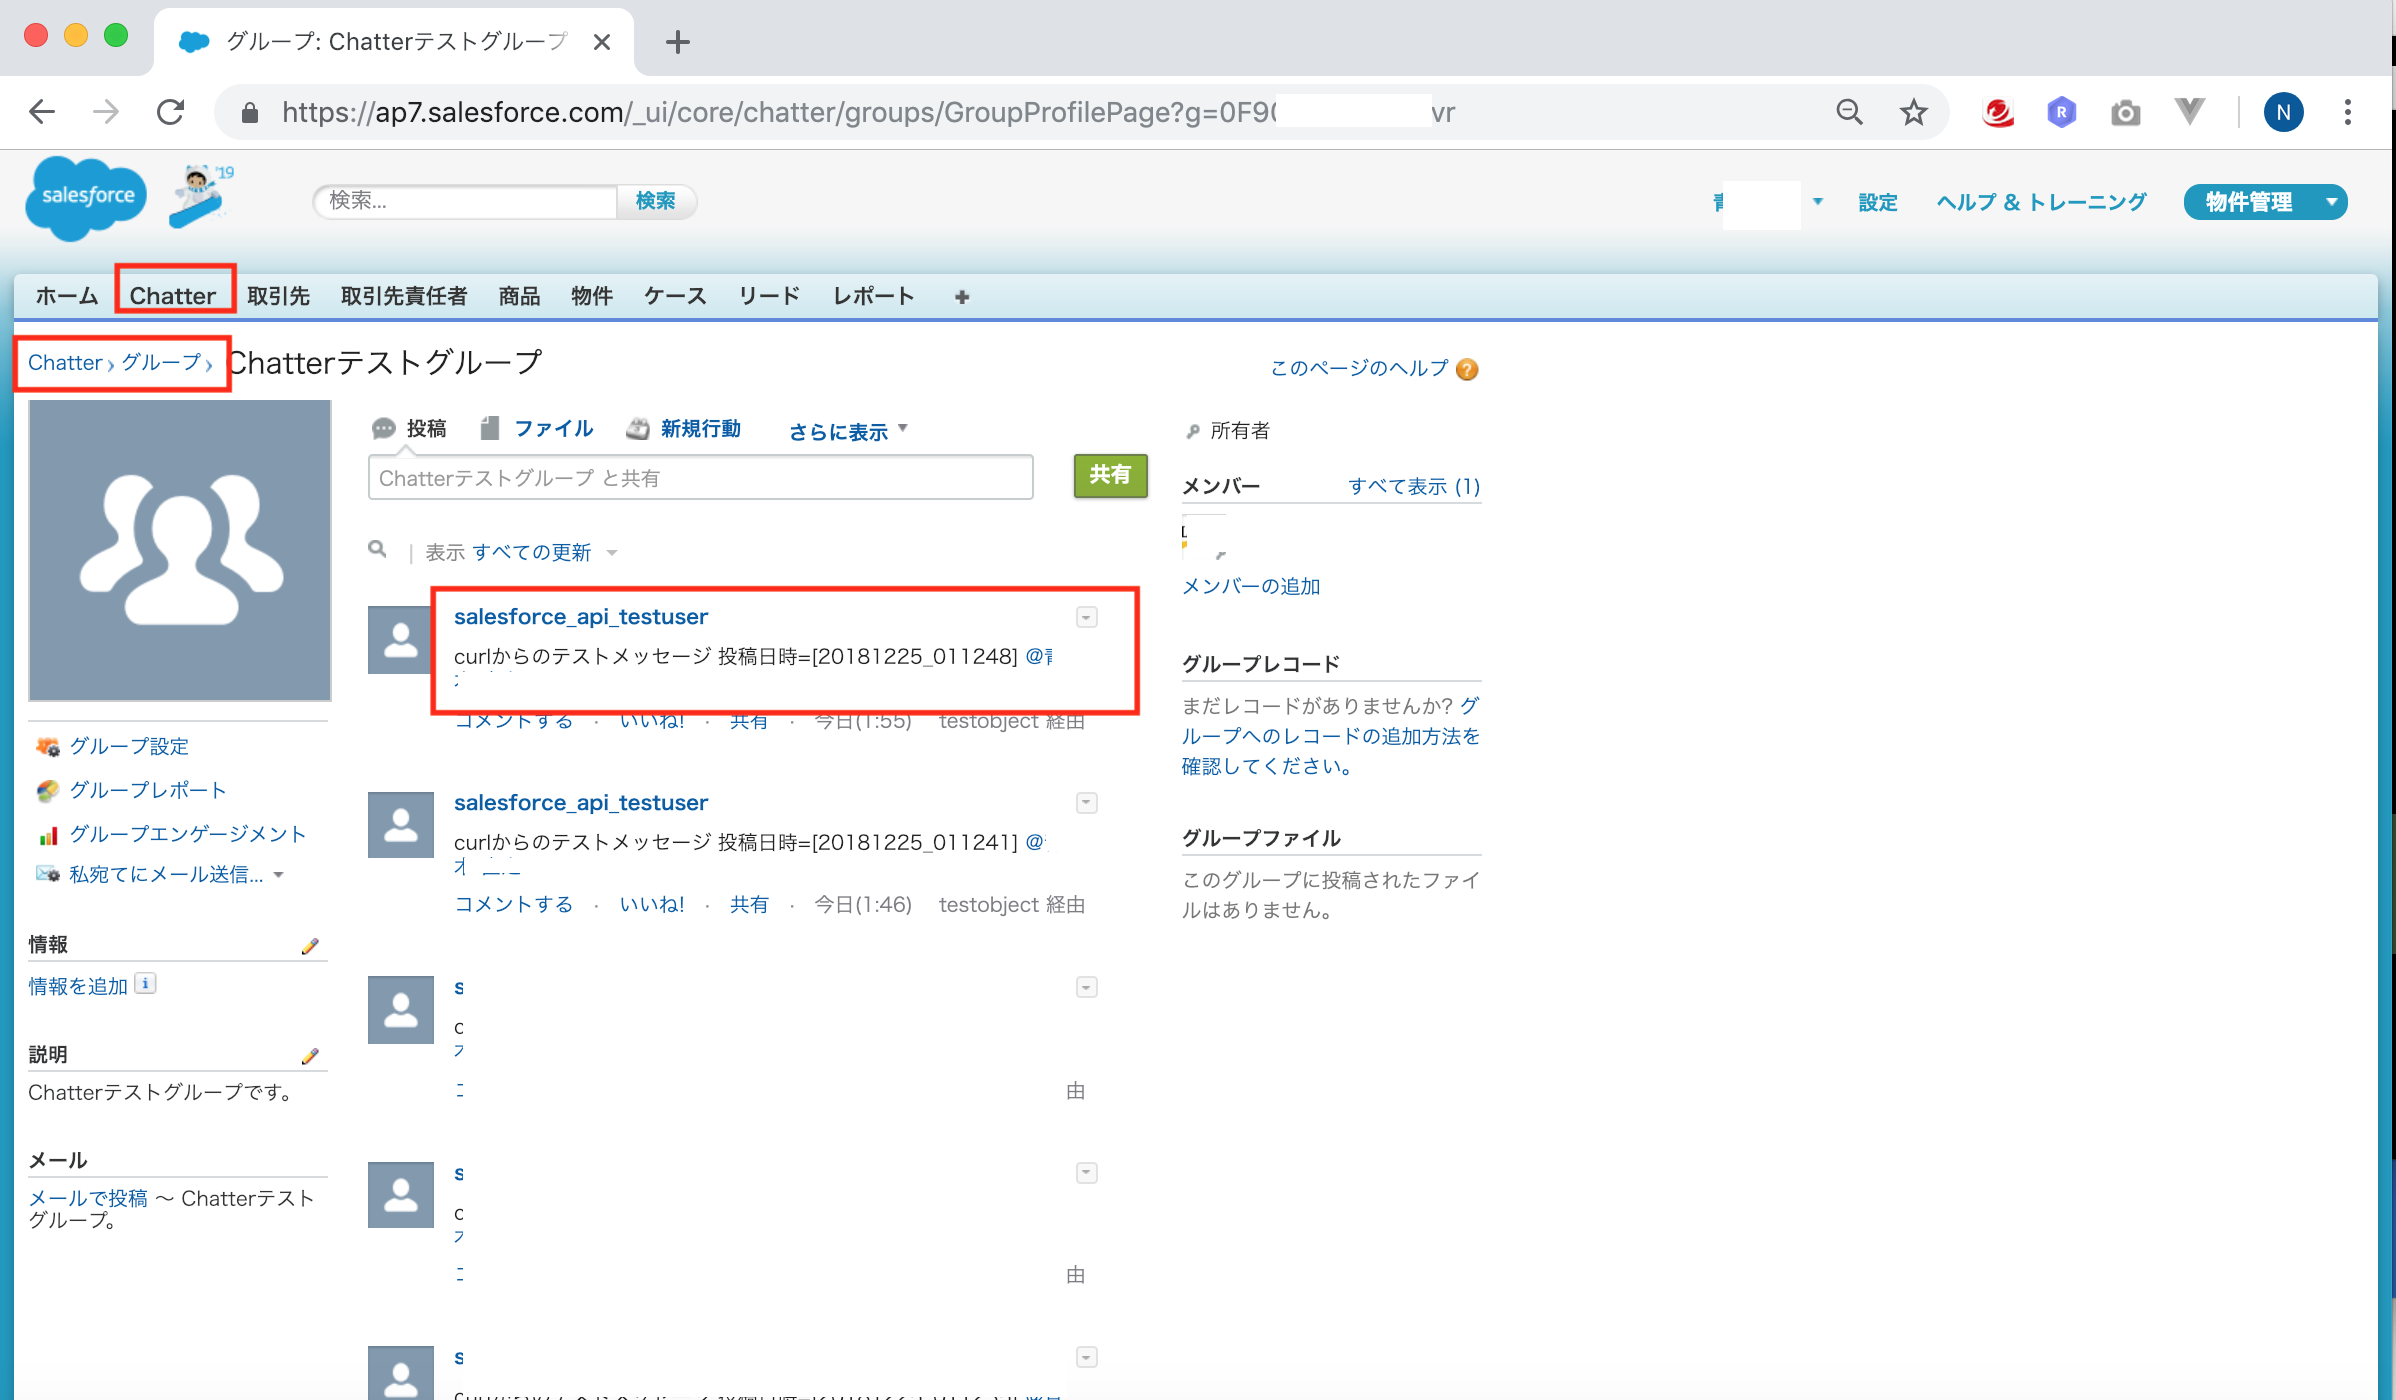Open the 商品 tab

click(520, 296)
